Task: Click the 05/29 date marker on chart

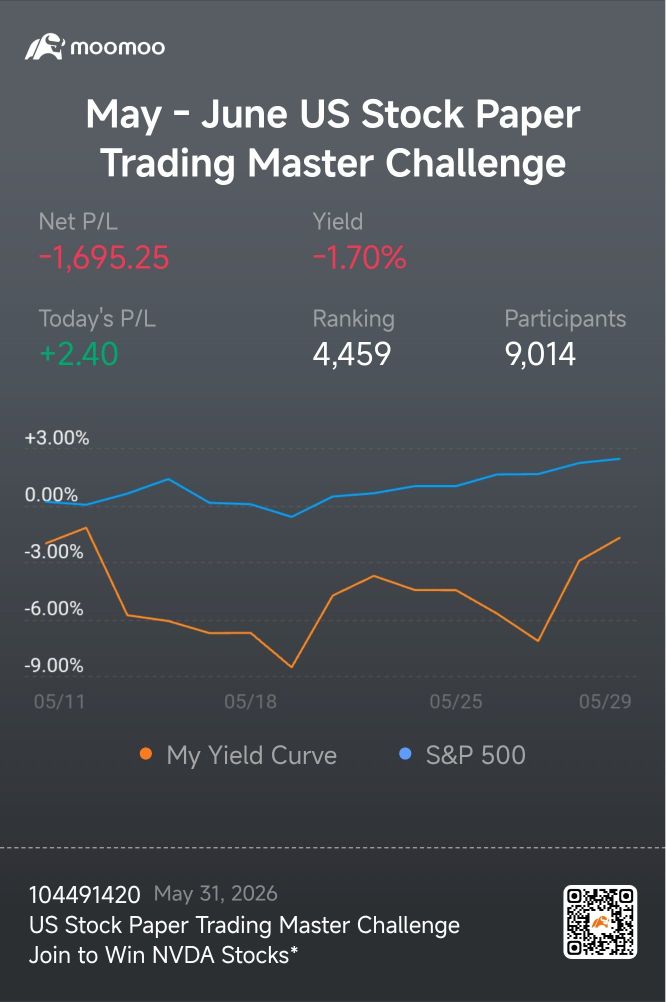Action: pyautogui.click(x=605, y=702)
